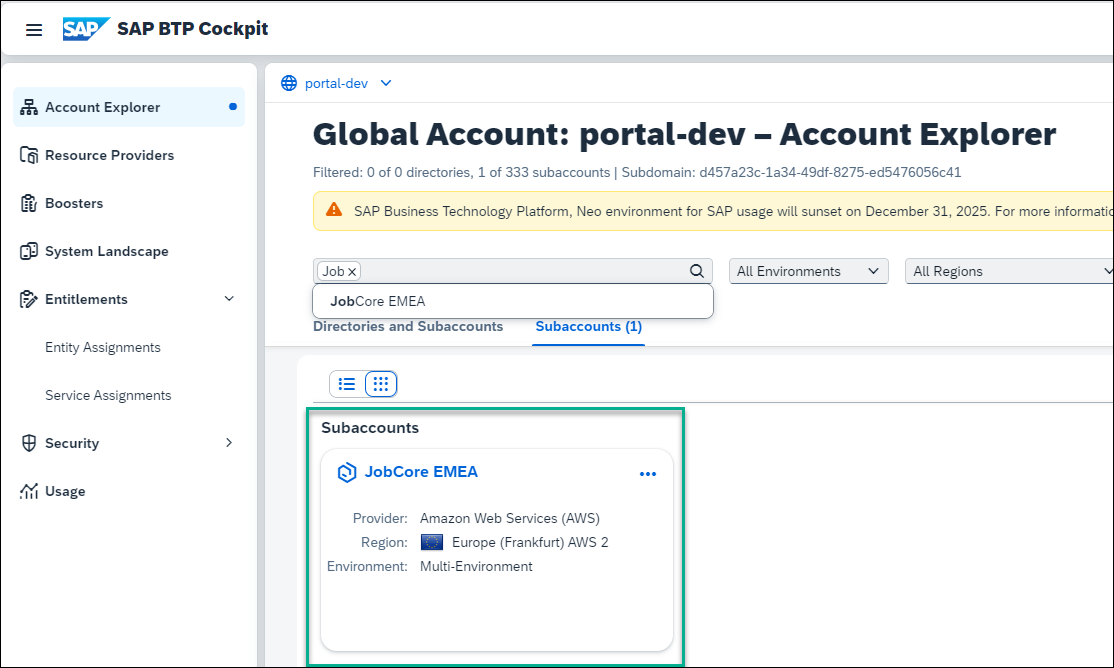Screen dimensions: 1114x668
Task: Open the All Environments dropdown
Action: coord(809,271)
